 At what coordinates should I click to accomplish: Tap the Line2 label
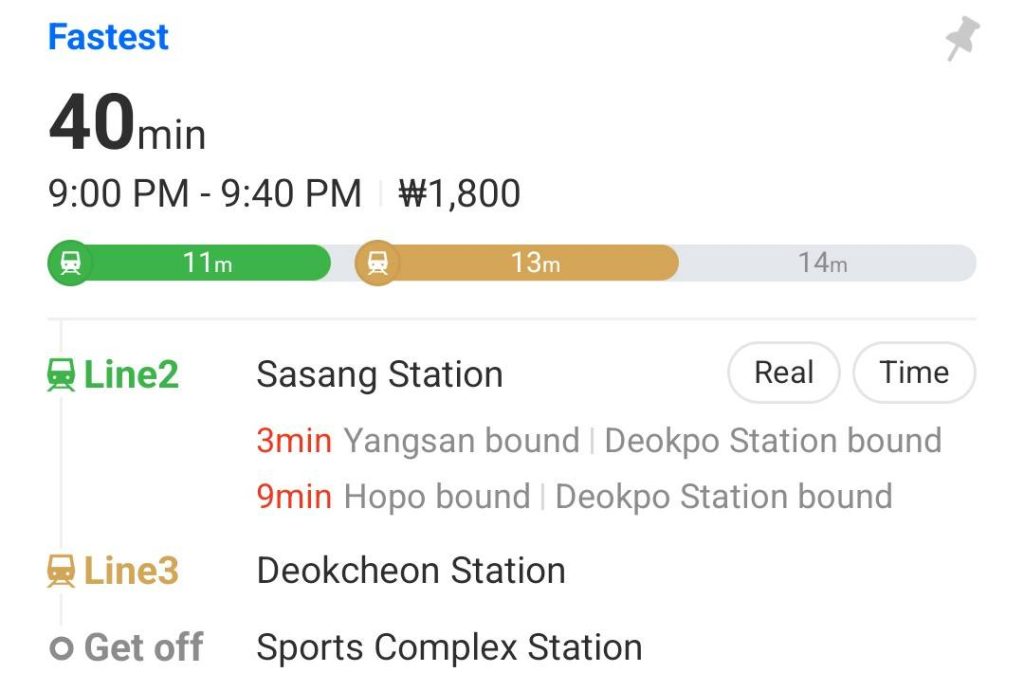131,375
